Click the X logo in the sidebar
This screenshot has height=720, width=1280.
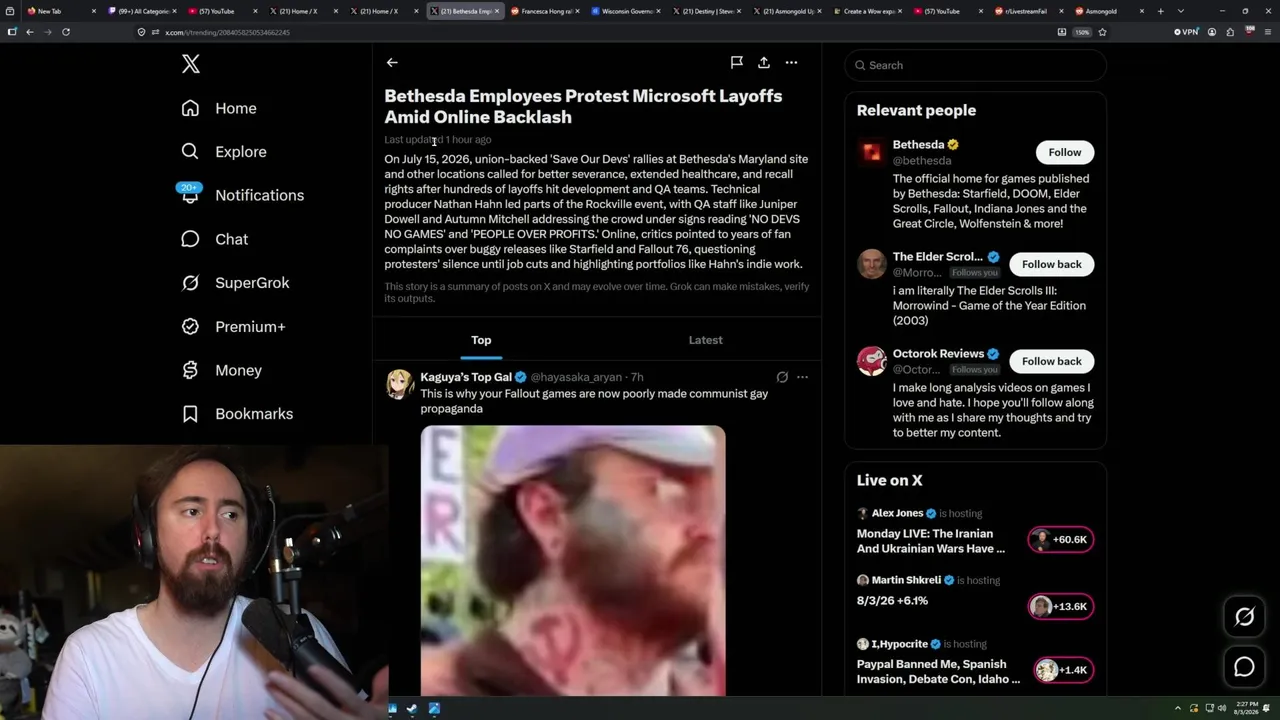coord(191,64)
